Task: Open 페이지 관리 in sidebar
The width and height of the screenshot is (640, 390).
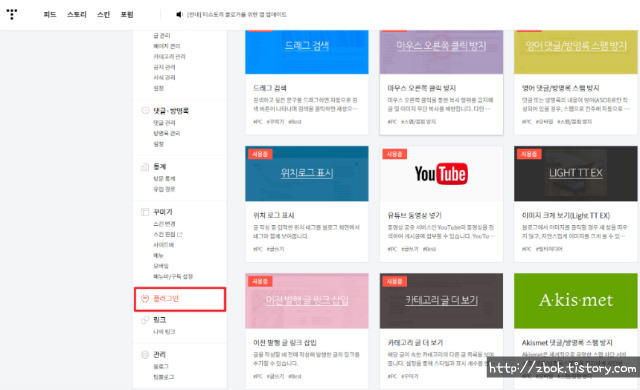Action: [x=167, y=46]
